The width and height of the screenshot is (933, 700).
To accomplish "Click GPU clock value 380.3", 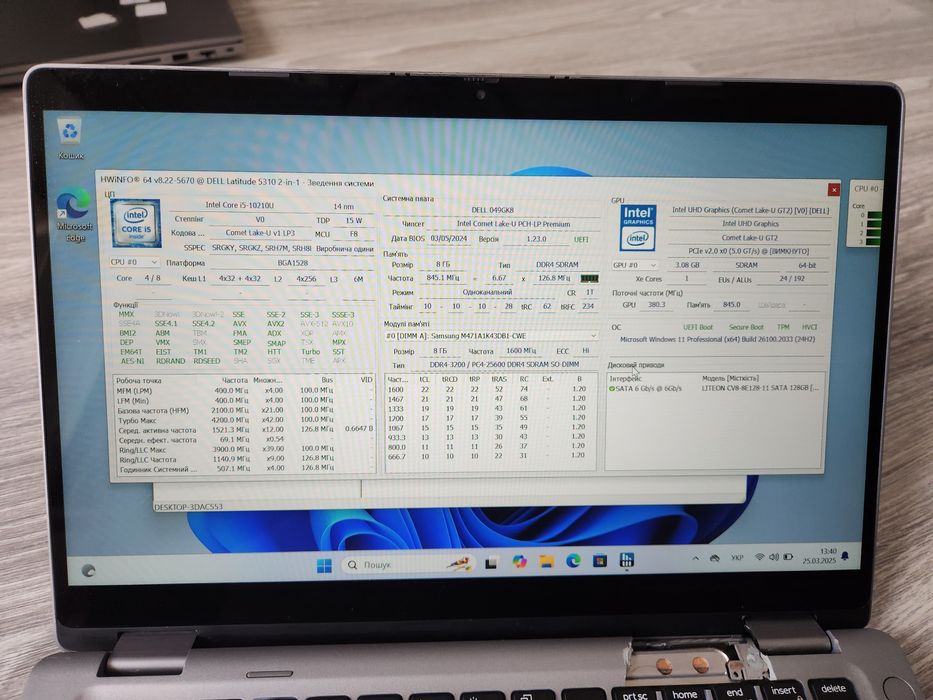I will click(x=656, y=305).
